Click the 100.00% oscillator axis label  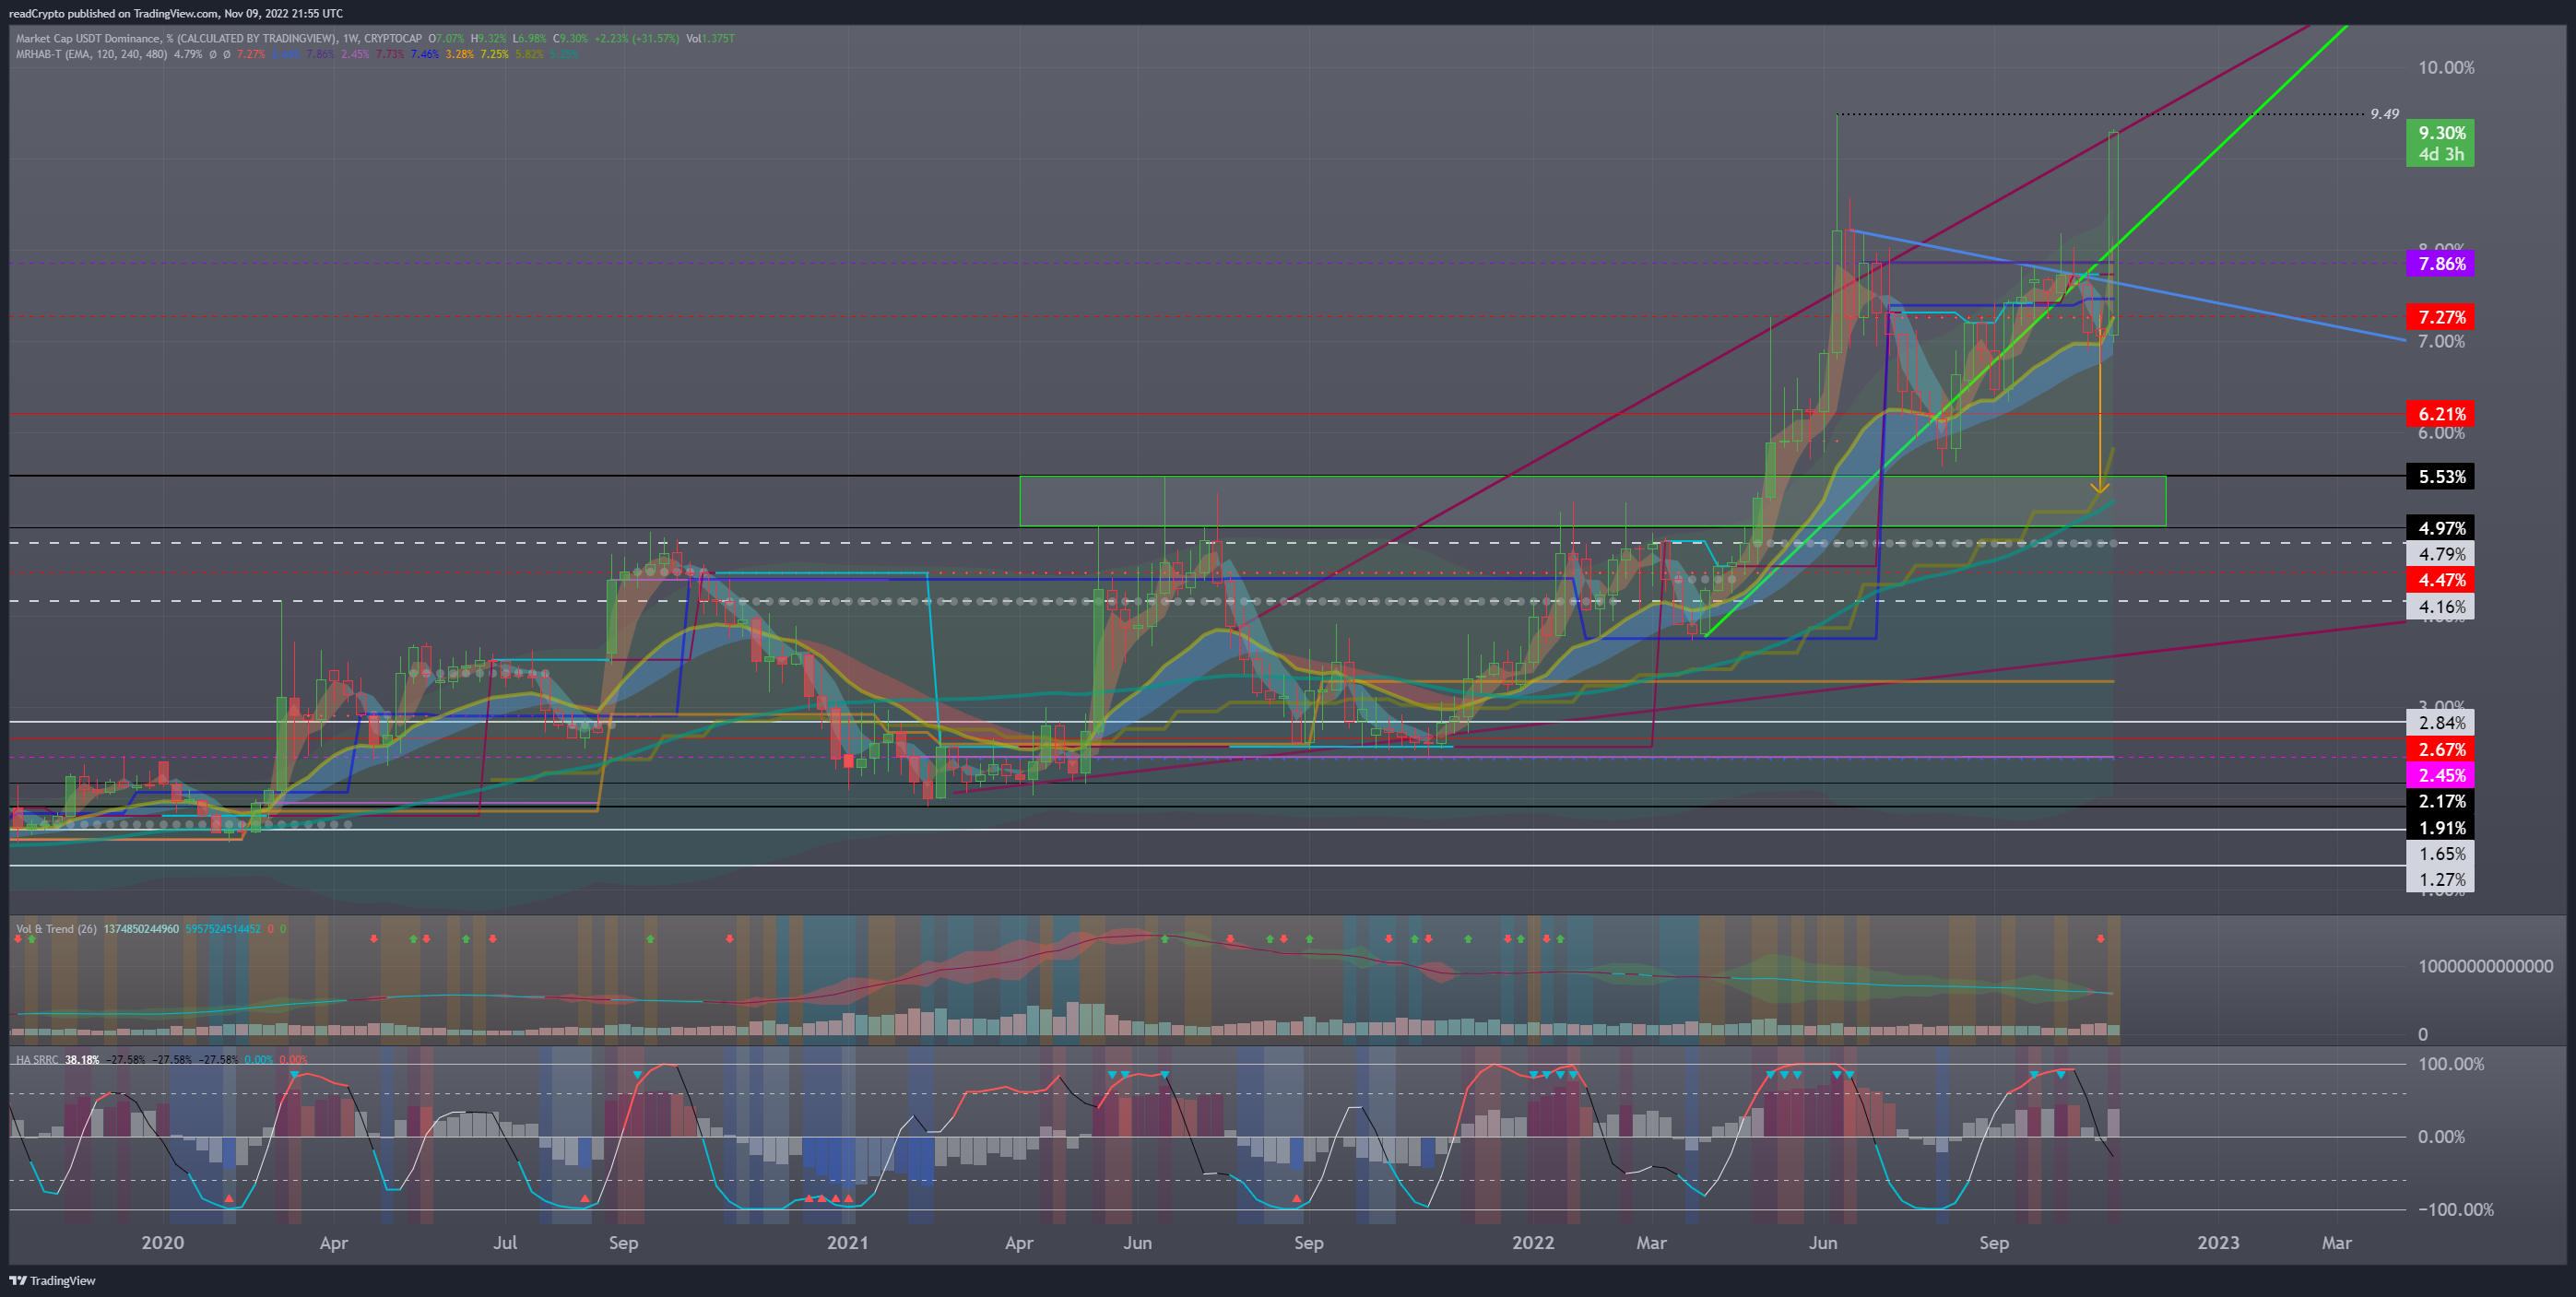point(2451,1064)
